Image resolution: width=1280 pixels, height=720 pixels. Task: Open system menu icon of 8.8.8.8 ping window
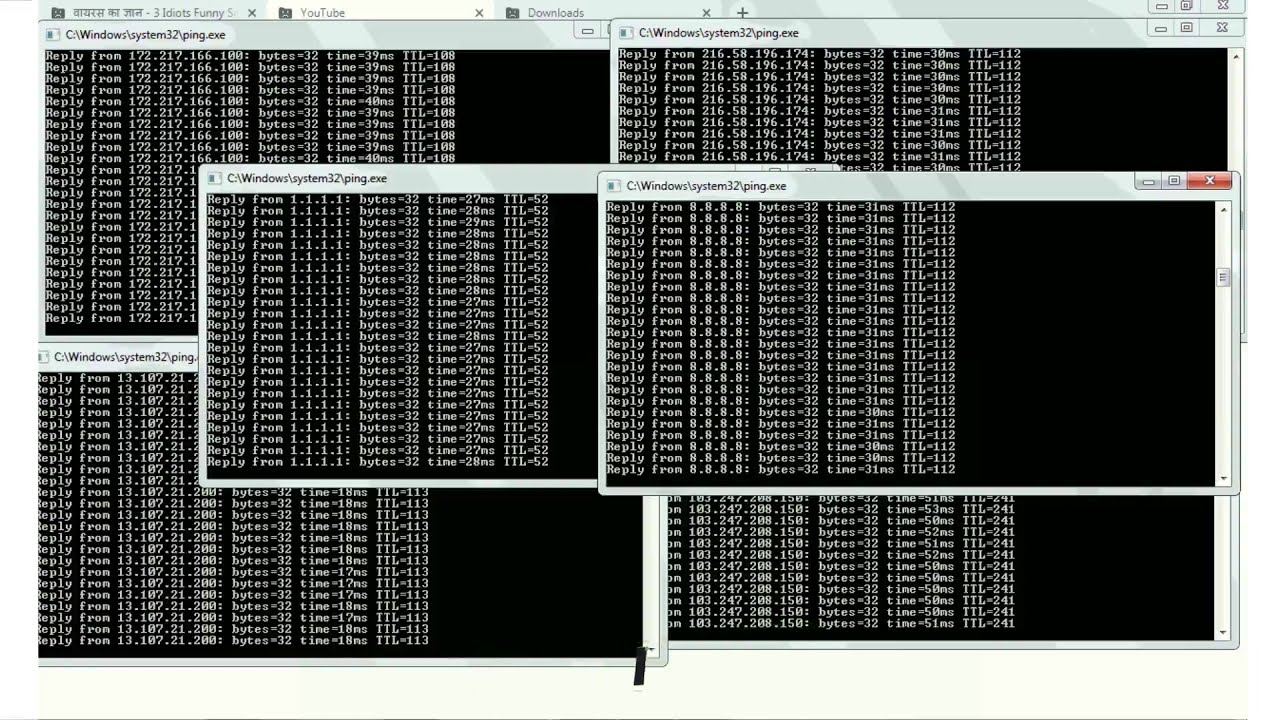coord(613,186)
